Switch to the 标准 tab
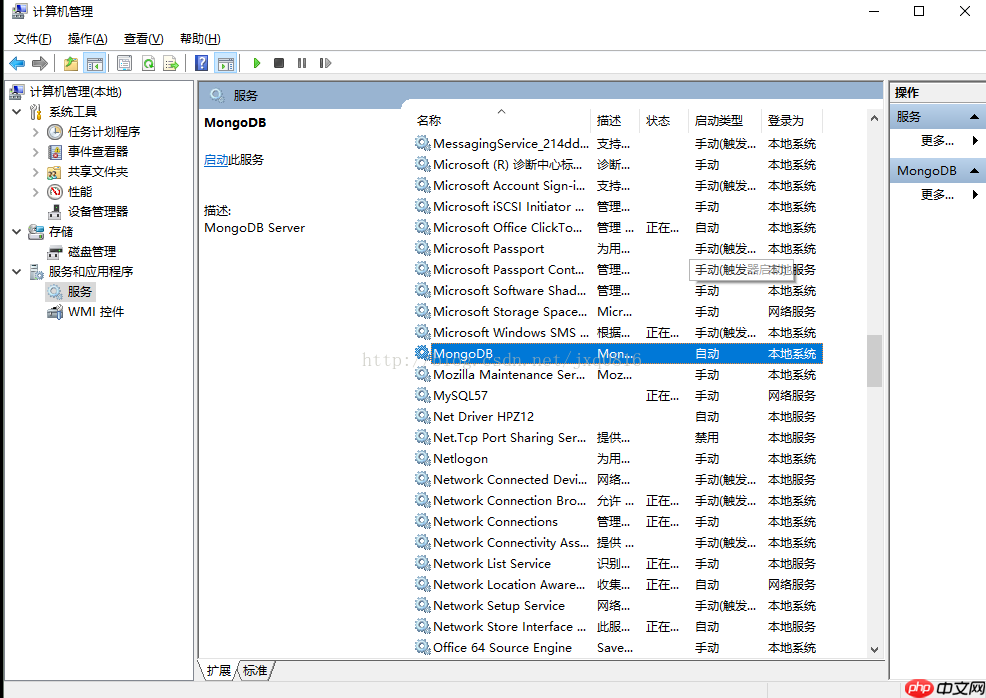This screenshot has height=698, width=986. [x=255, y=671]
